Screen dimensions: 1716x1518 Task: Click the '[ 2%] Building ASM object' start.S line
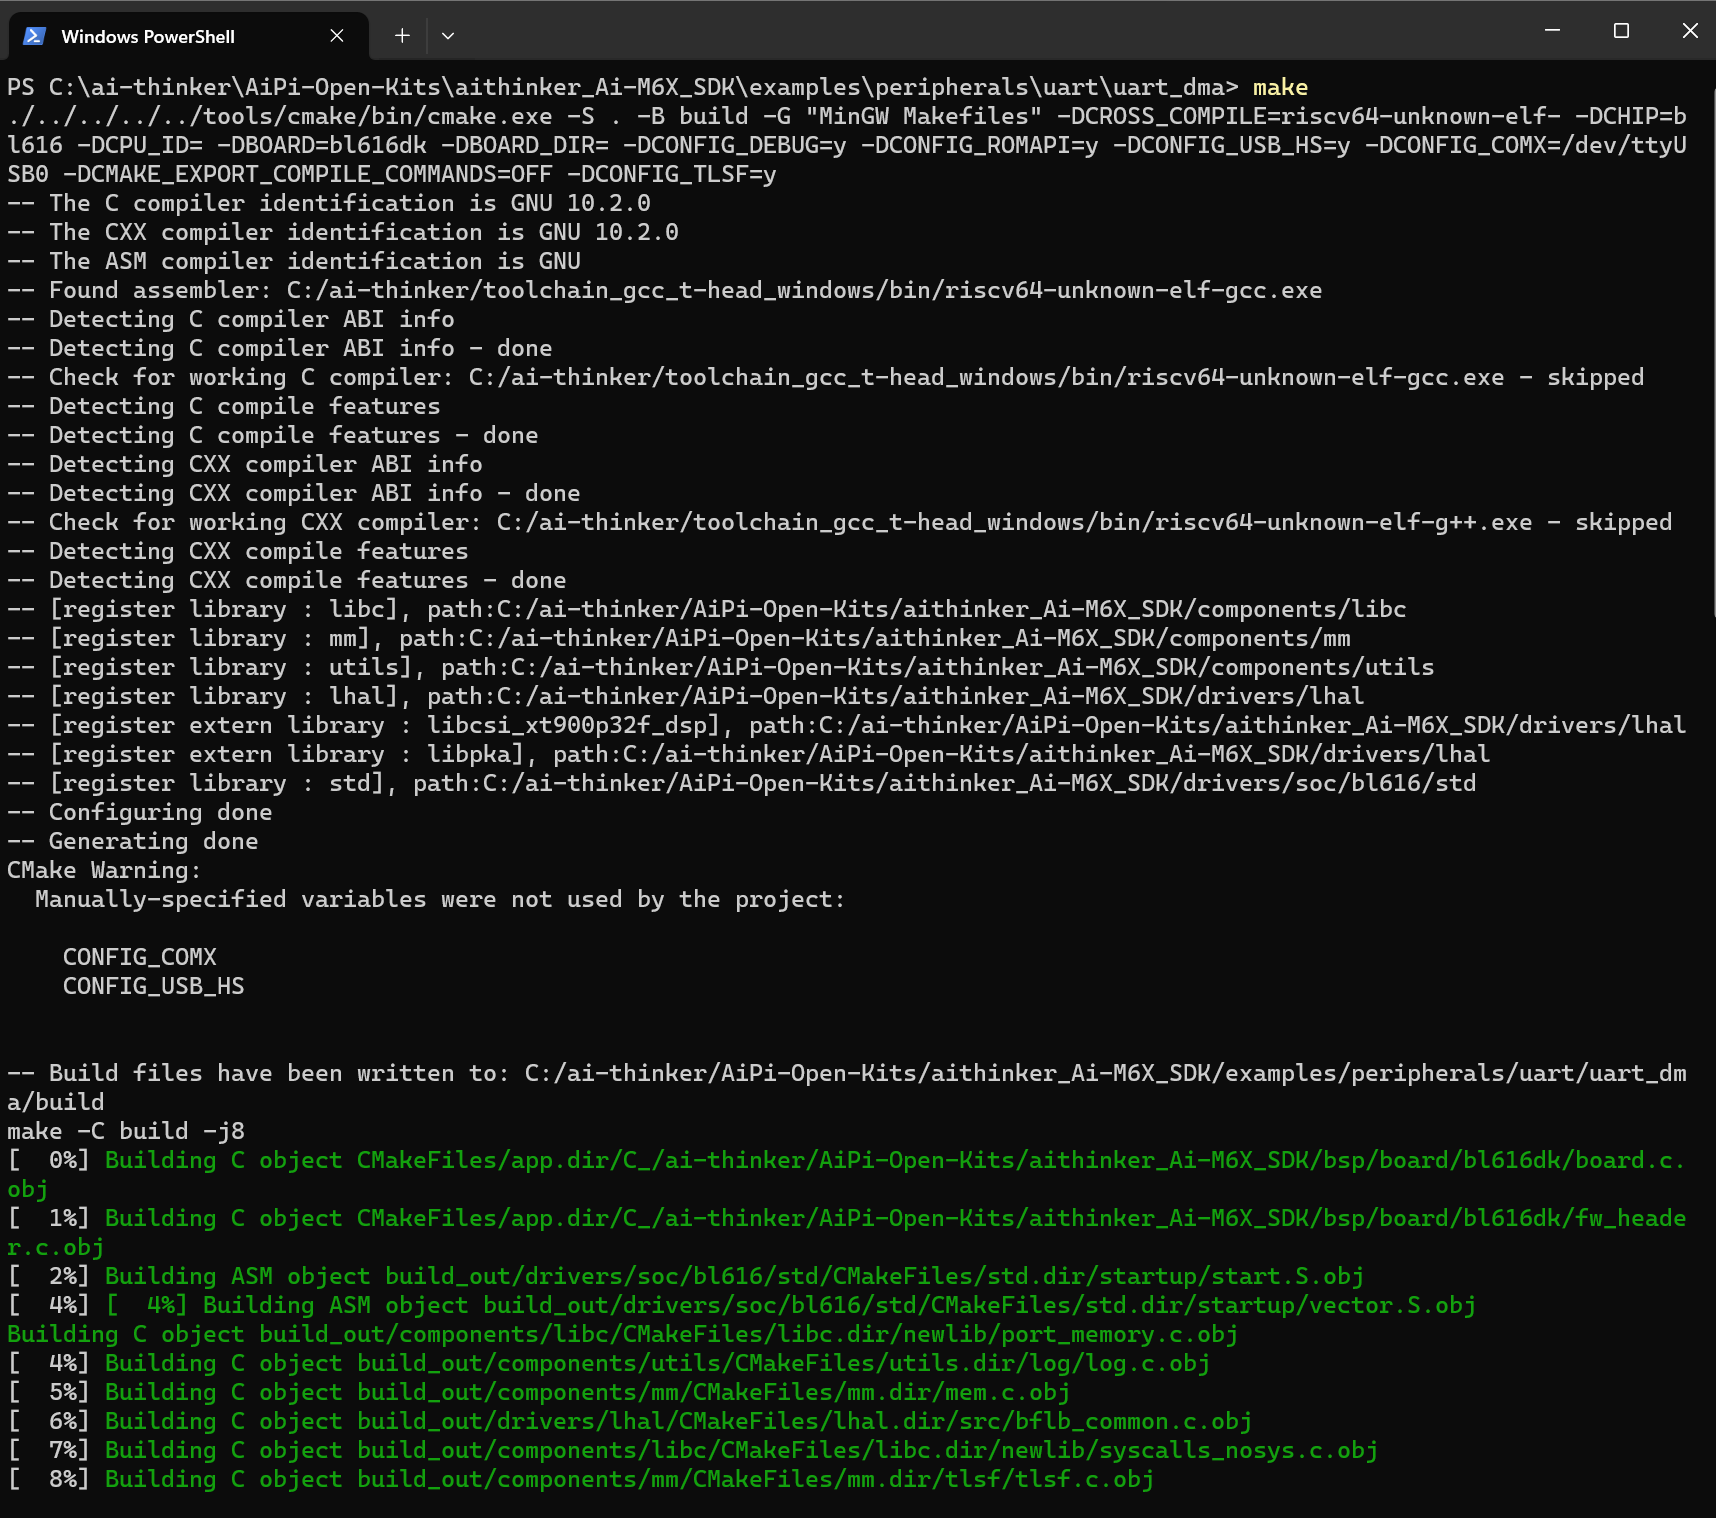click(686, 1277)
